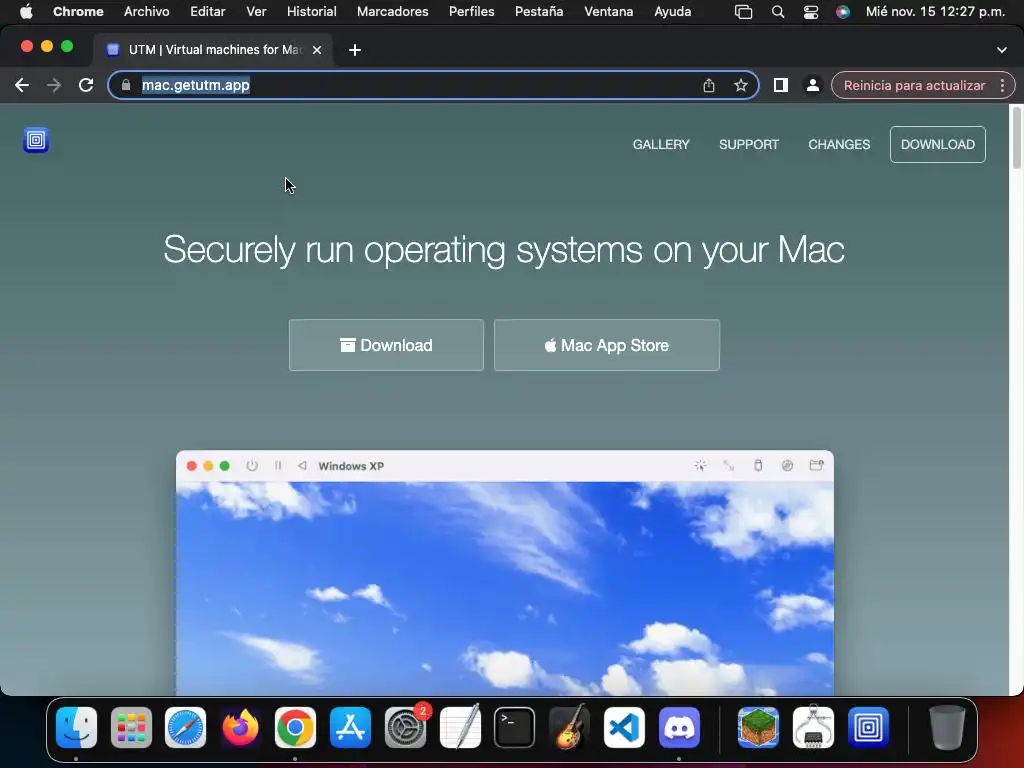This screenshot has width=1024, height=768.
Task: Open the Pestaña menu
Action: click(539, 11)
